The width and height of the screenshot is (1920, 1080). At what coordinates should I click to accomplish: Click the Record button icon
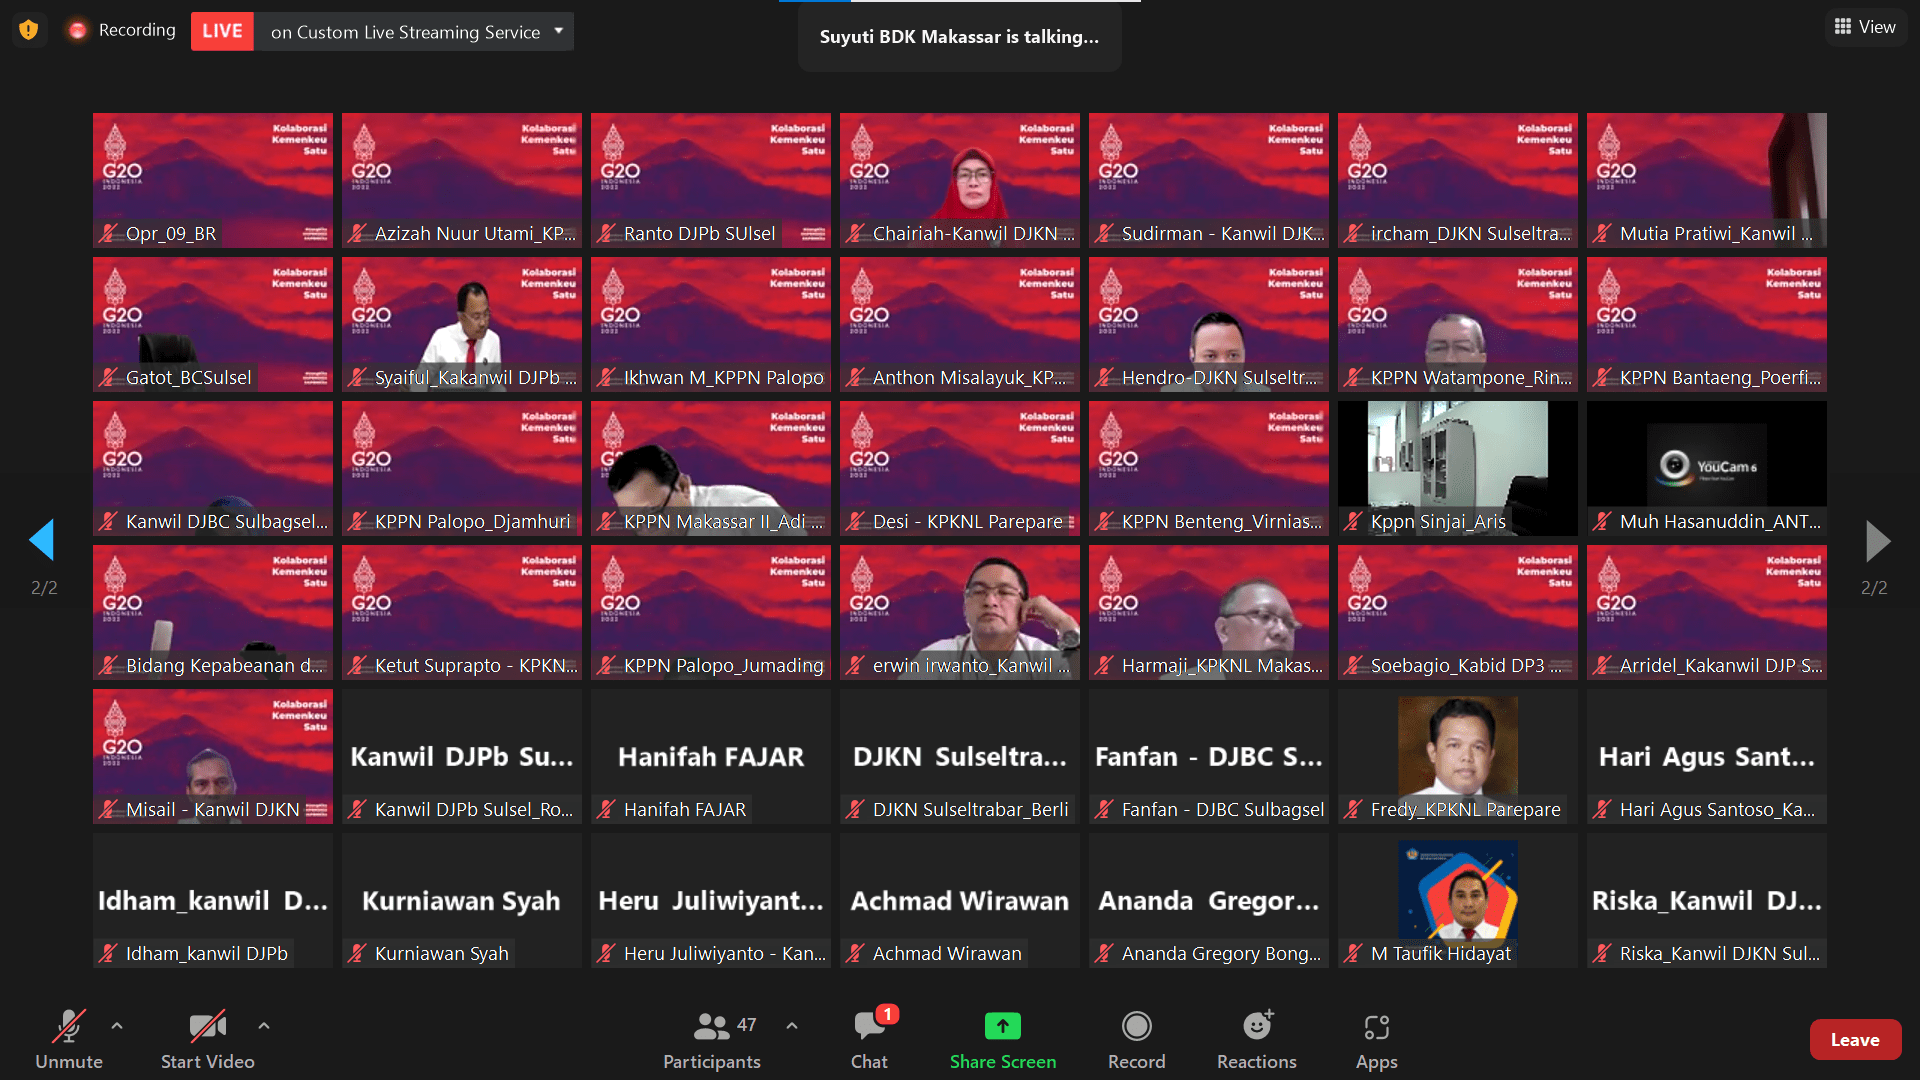point(1136,1027)
